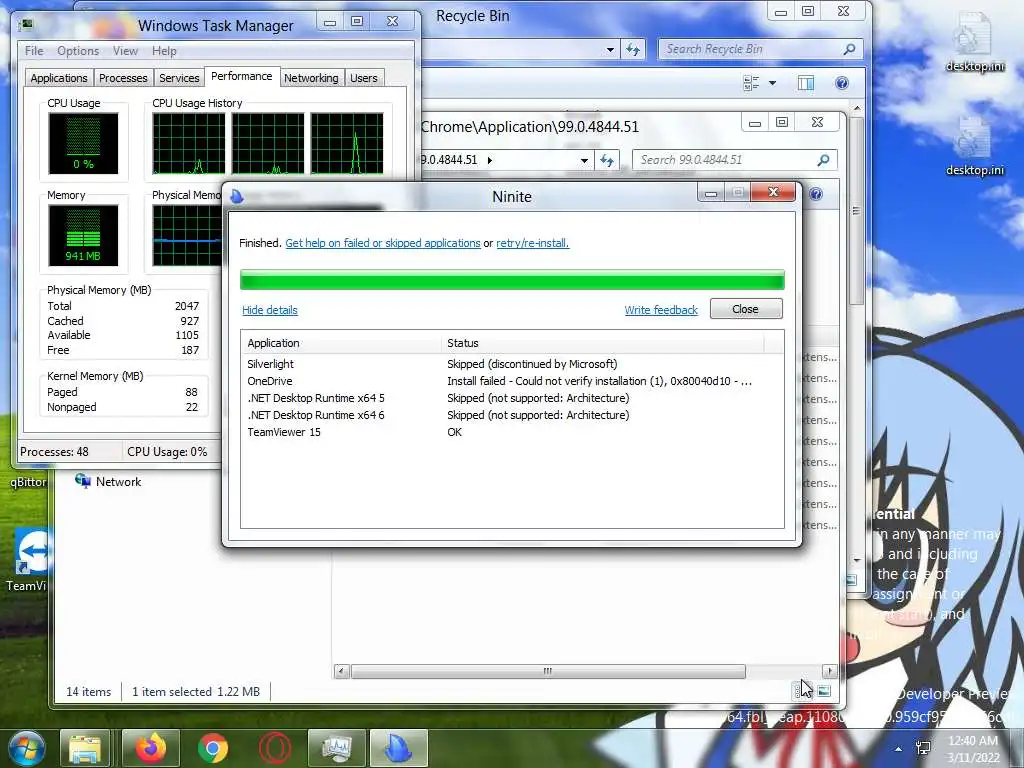
Task: Click horizontal scrollbar thumb in file window
Action: [548, 671]
